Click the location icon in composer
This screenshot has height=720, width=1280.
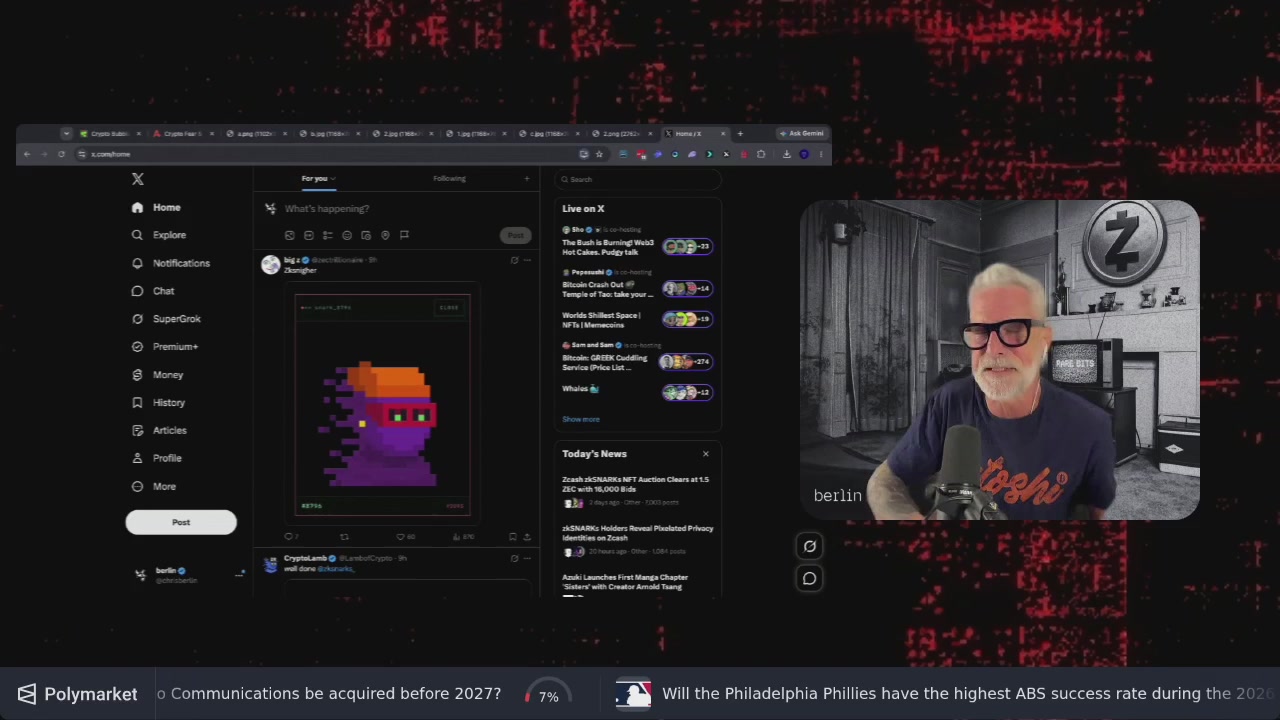pyautogui.click(x=385, y=235)
